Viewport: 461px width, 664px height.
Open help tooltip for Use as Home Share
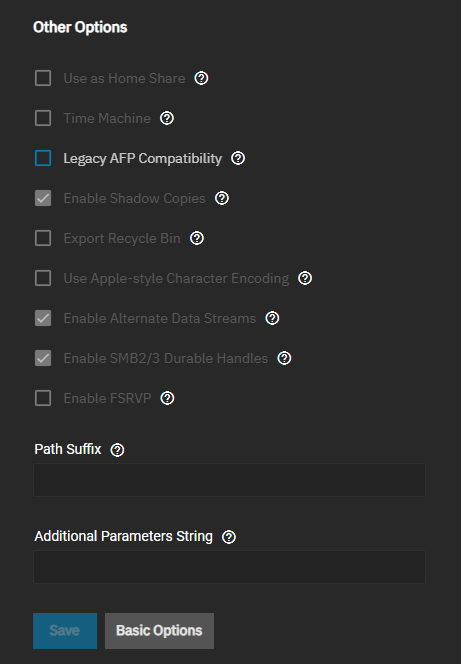point(201,78)
